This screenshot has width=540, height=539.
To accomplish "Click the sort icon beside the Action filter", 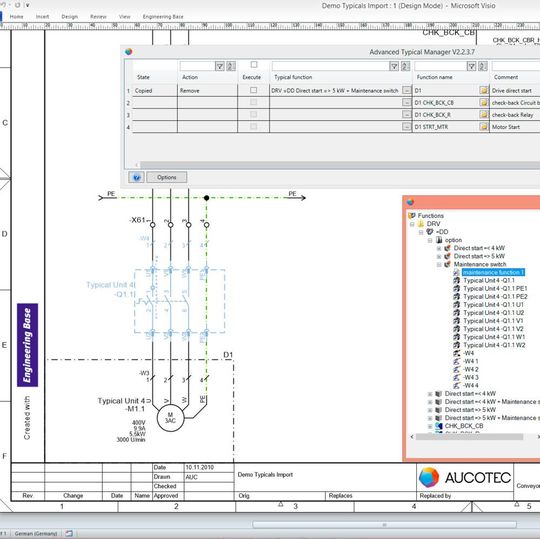I will [231, 66].
